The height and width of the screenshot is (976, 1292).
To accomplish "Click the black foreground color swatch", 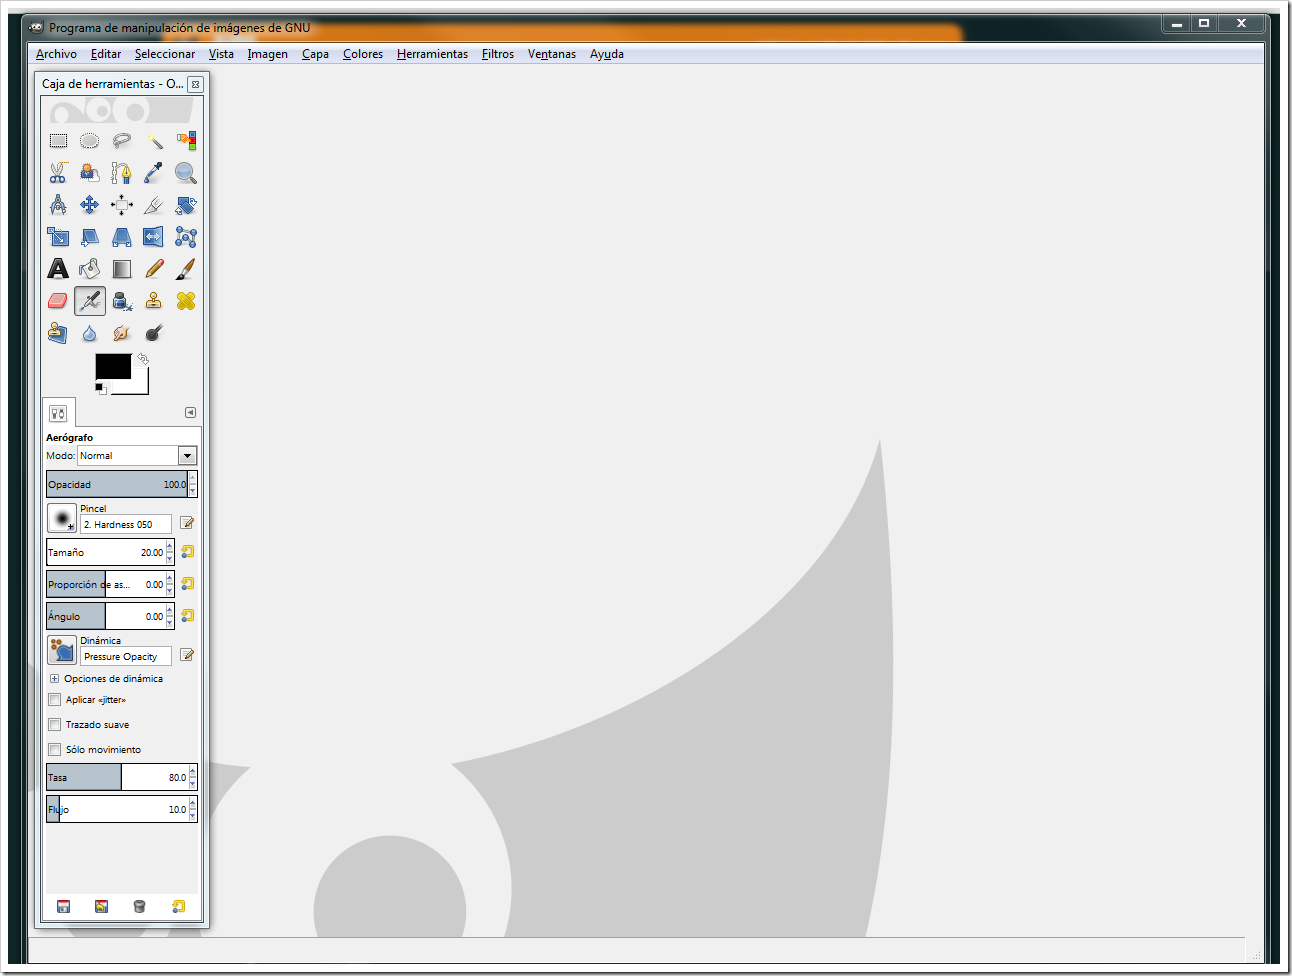I will point(112,366).
